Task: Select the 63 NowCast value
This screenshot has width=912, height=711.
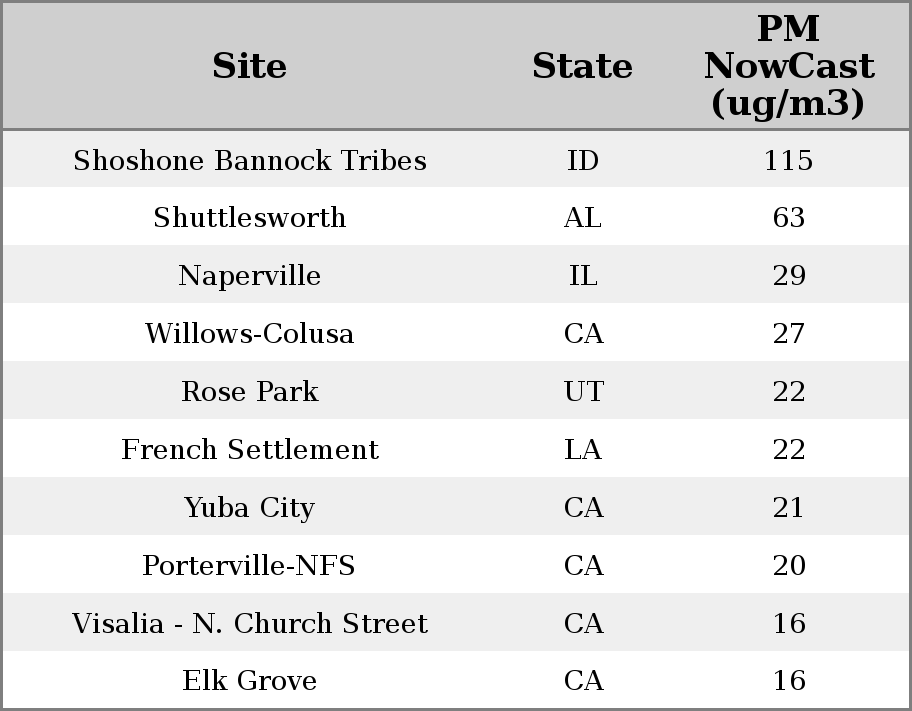Action: (788, 218)
